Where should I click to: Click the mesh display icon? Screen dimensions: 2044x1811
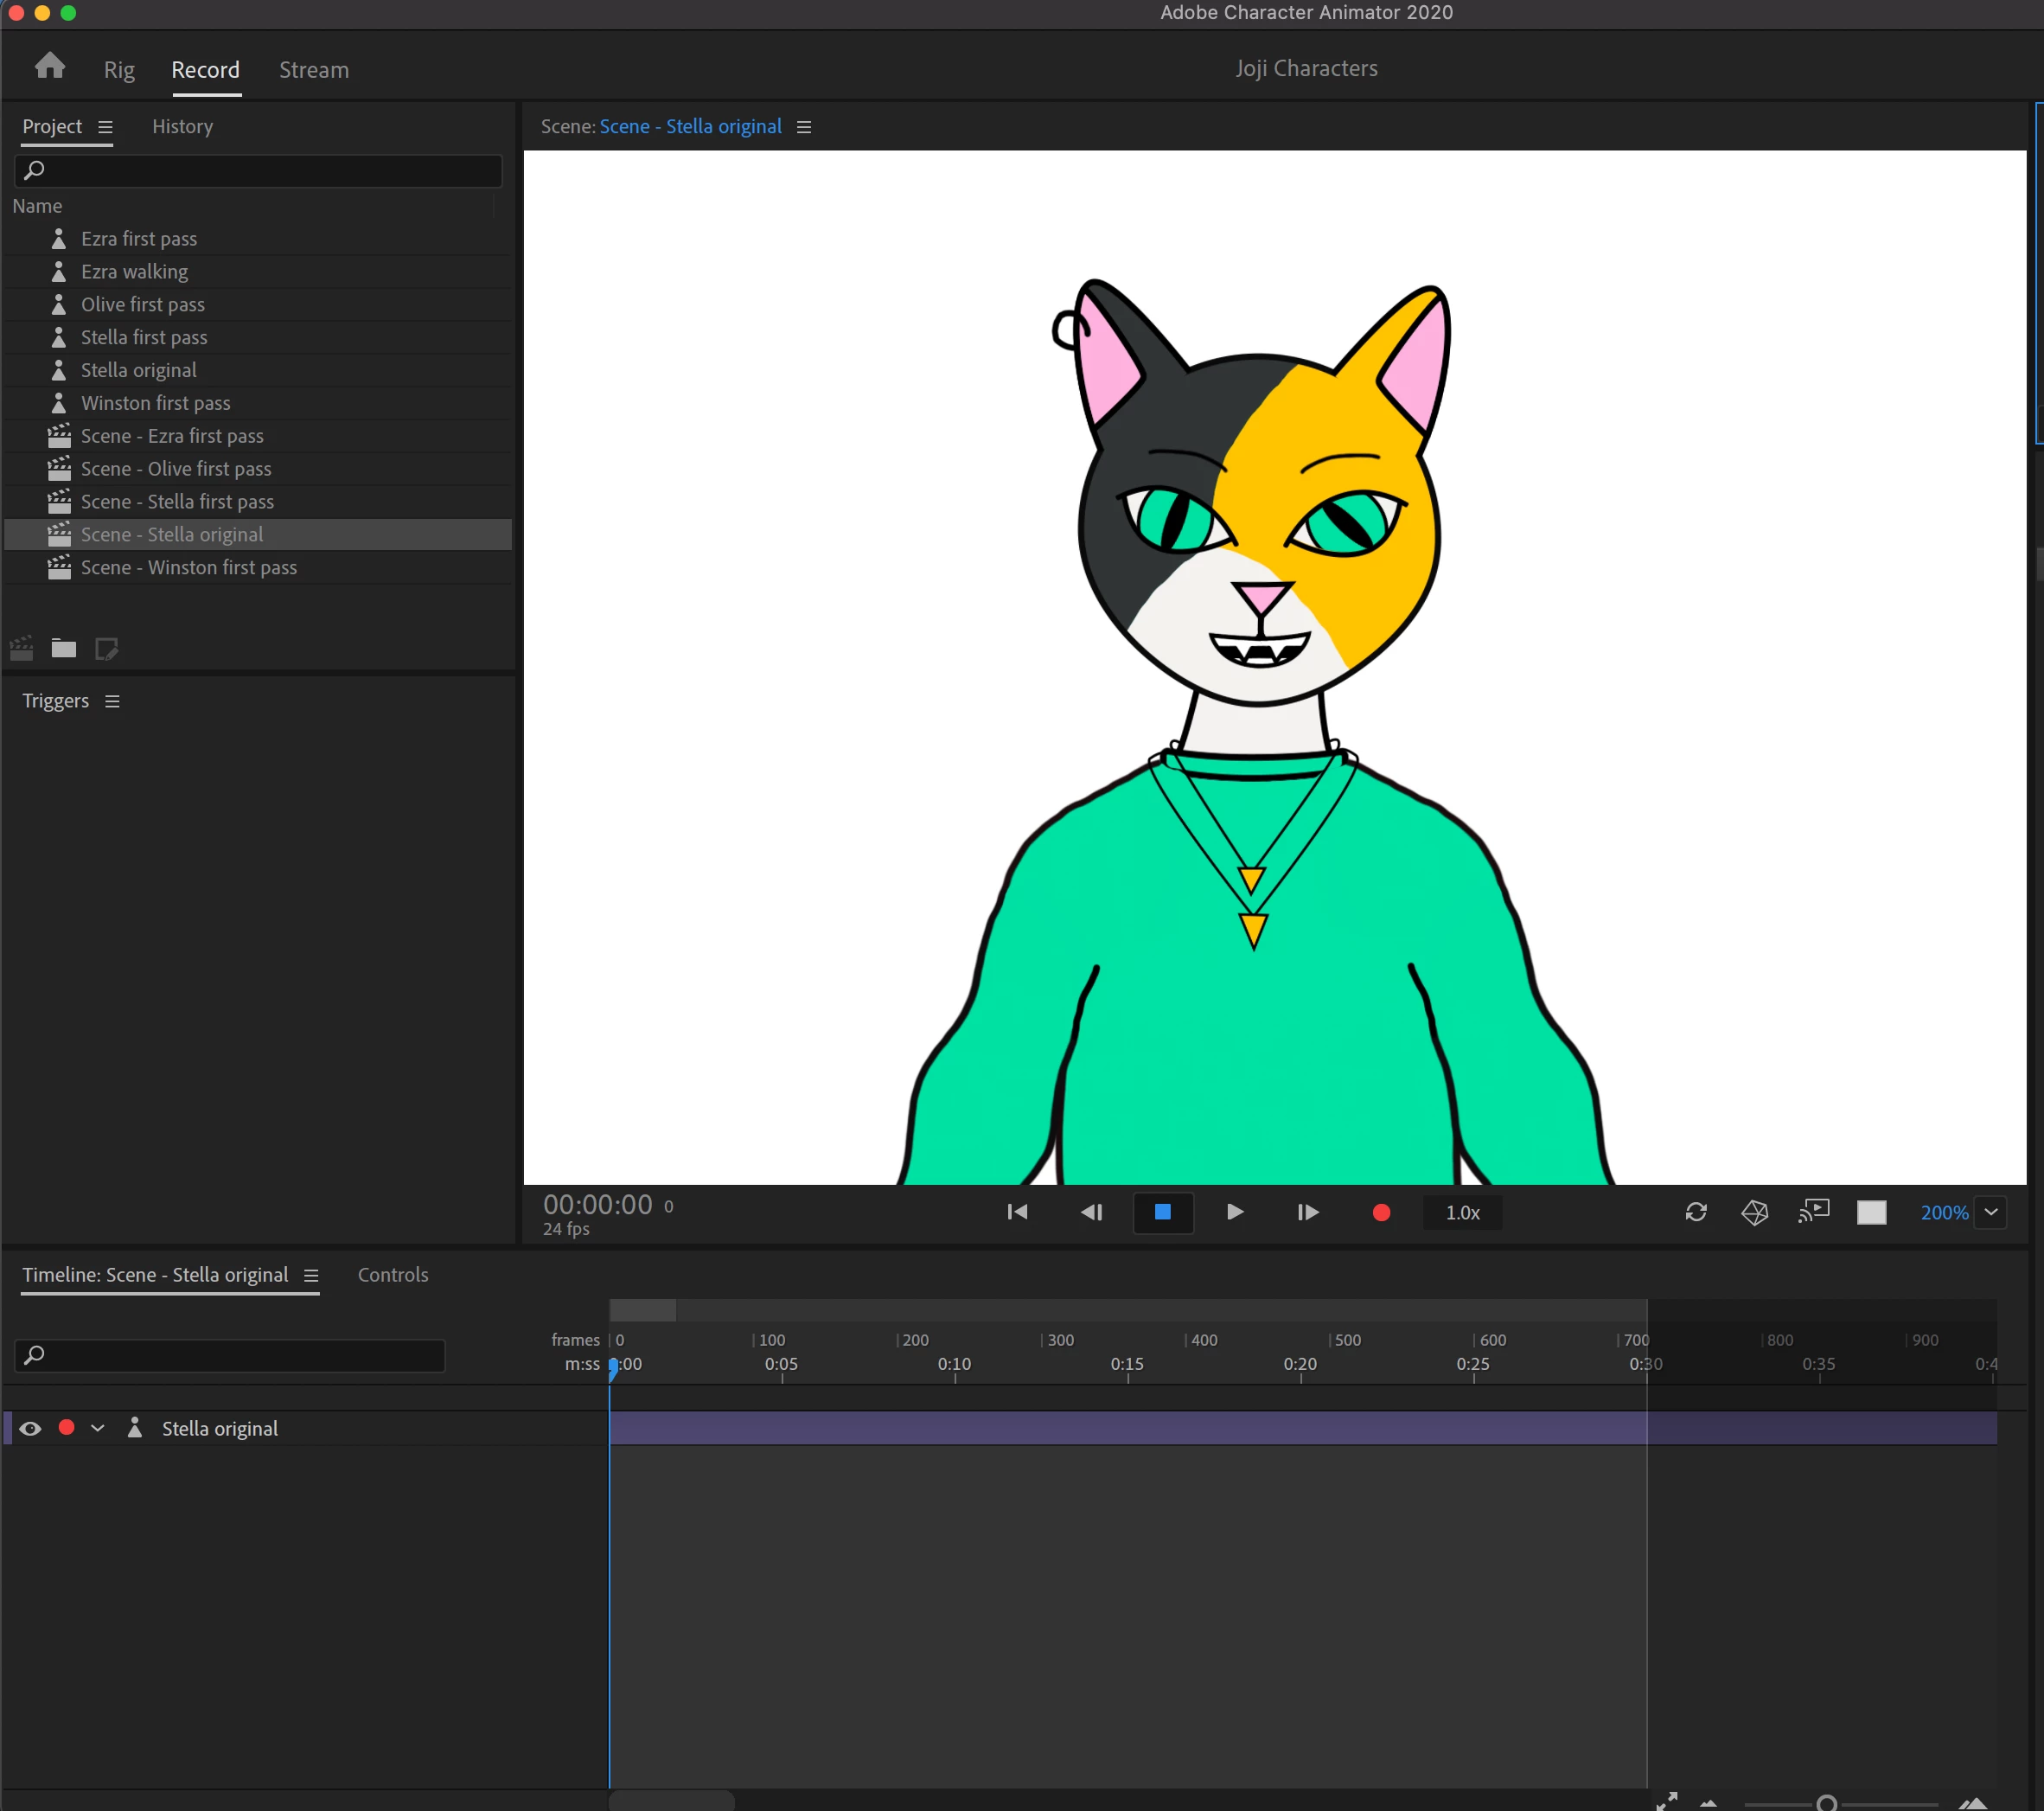(x=1755, y=1212)
